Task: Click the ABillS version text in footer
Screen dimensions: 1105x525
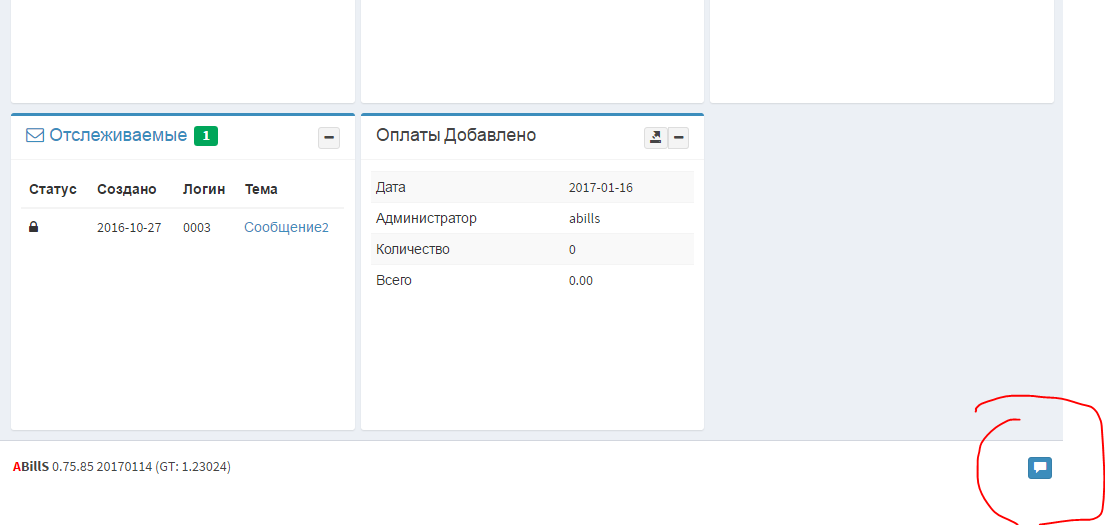Action: [122, 466]
